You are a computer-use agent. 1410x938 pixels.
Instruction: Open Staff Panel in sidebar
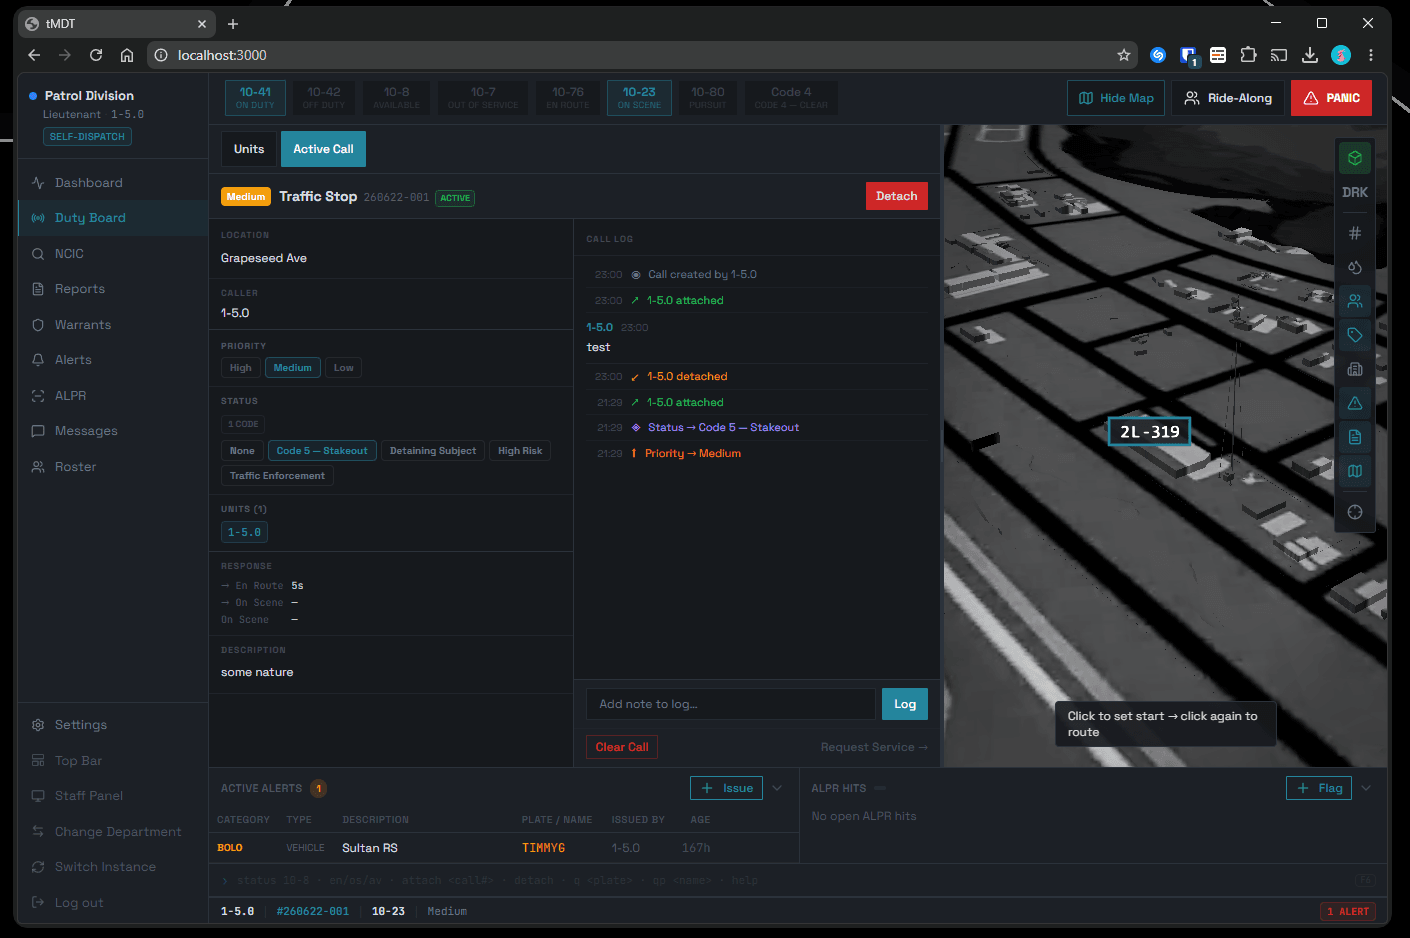click(113, 796)
